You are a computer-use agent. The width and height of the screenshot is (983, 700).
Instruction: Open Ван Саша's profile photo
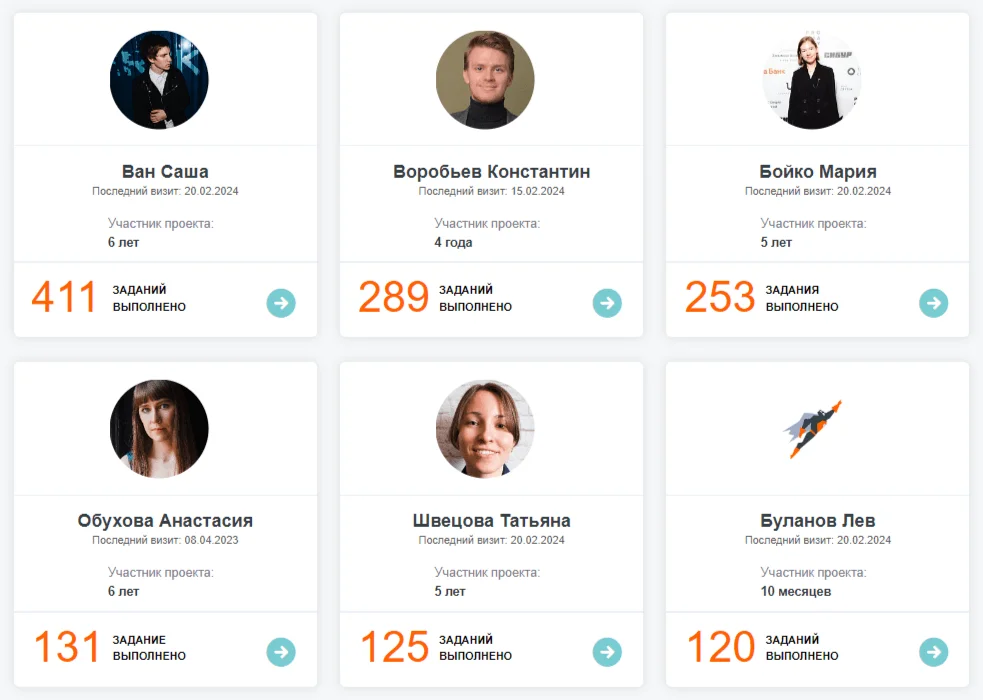click(x=159, y=80)
